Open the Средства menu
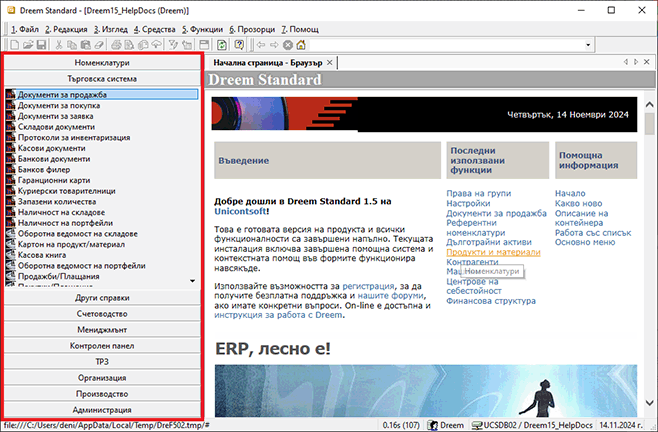Screen dimensions: 658x432 coord(155,29)
